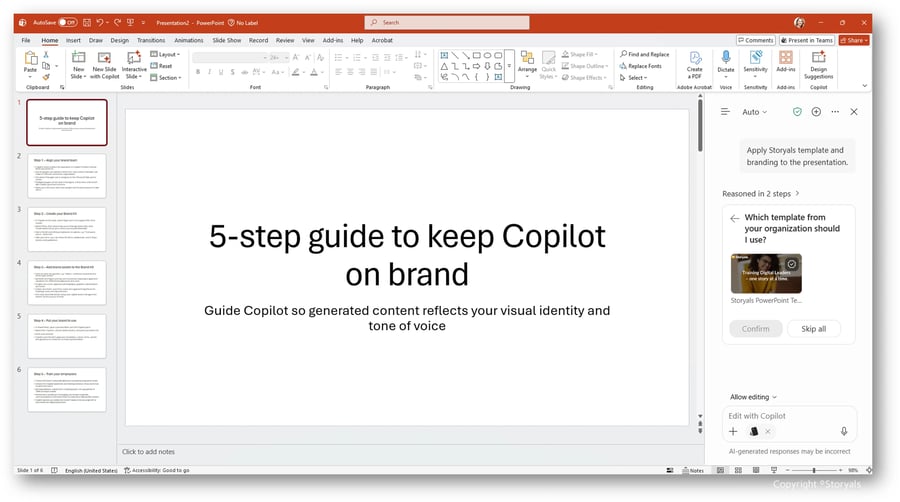
Task: Click Find and Replace
Action: 645,54
